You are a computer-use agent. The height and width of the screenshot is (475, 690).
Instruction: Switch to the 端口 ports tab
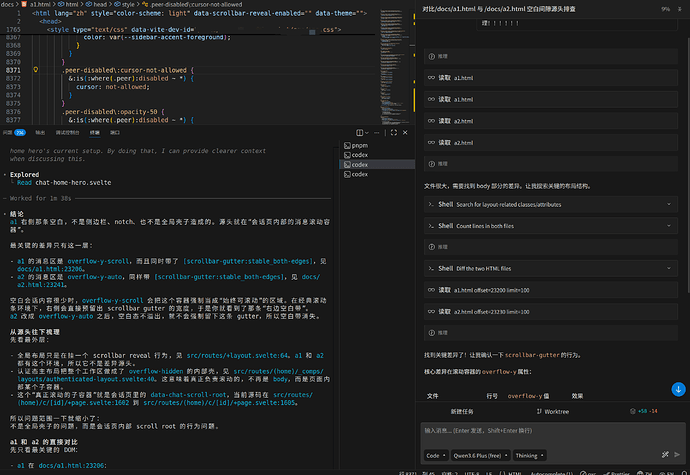click(115, 133)
